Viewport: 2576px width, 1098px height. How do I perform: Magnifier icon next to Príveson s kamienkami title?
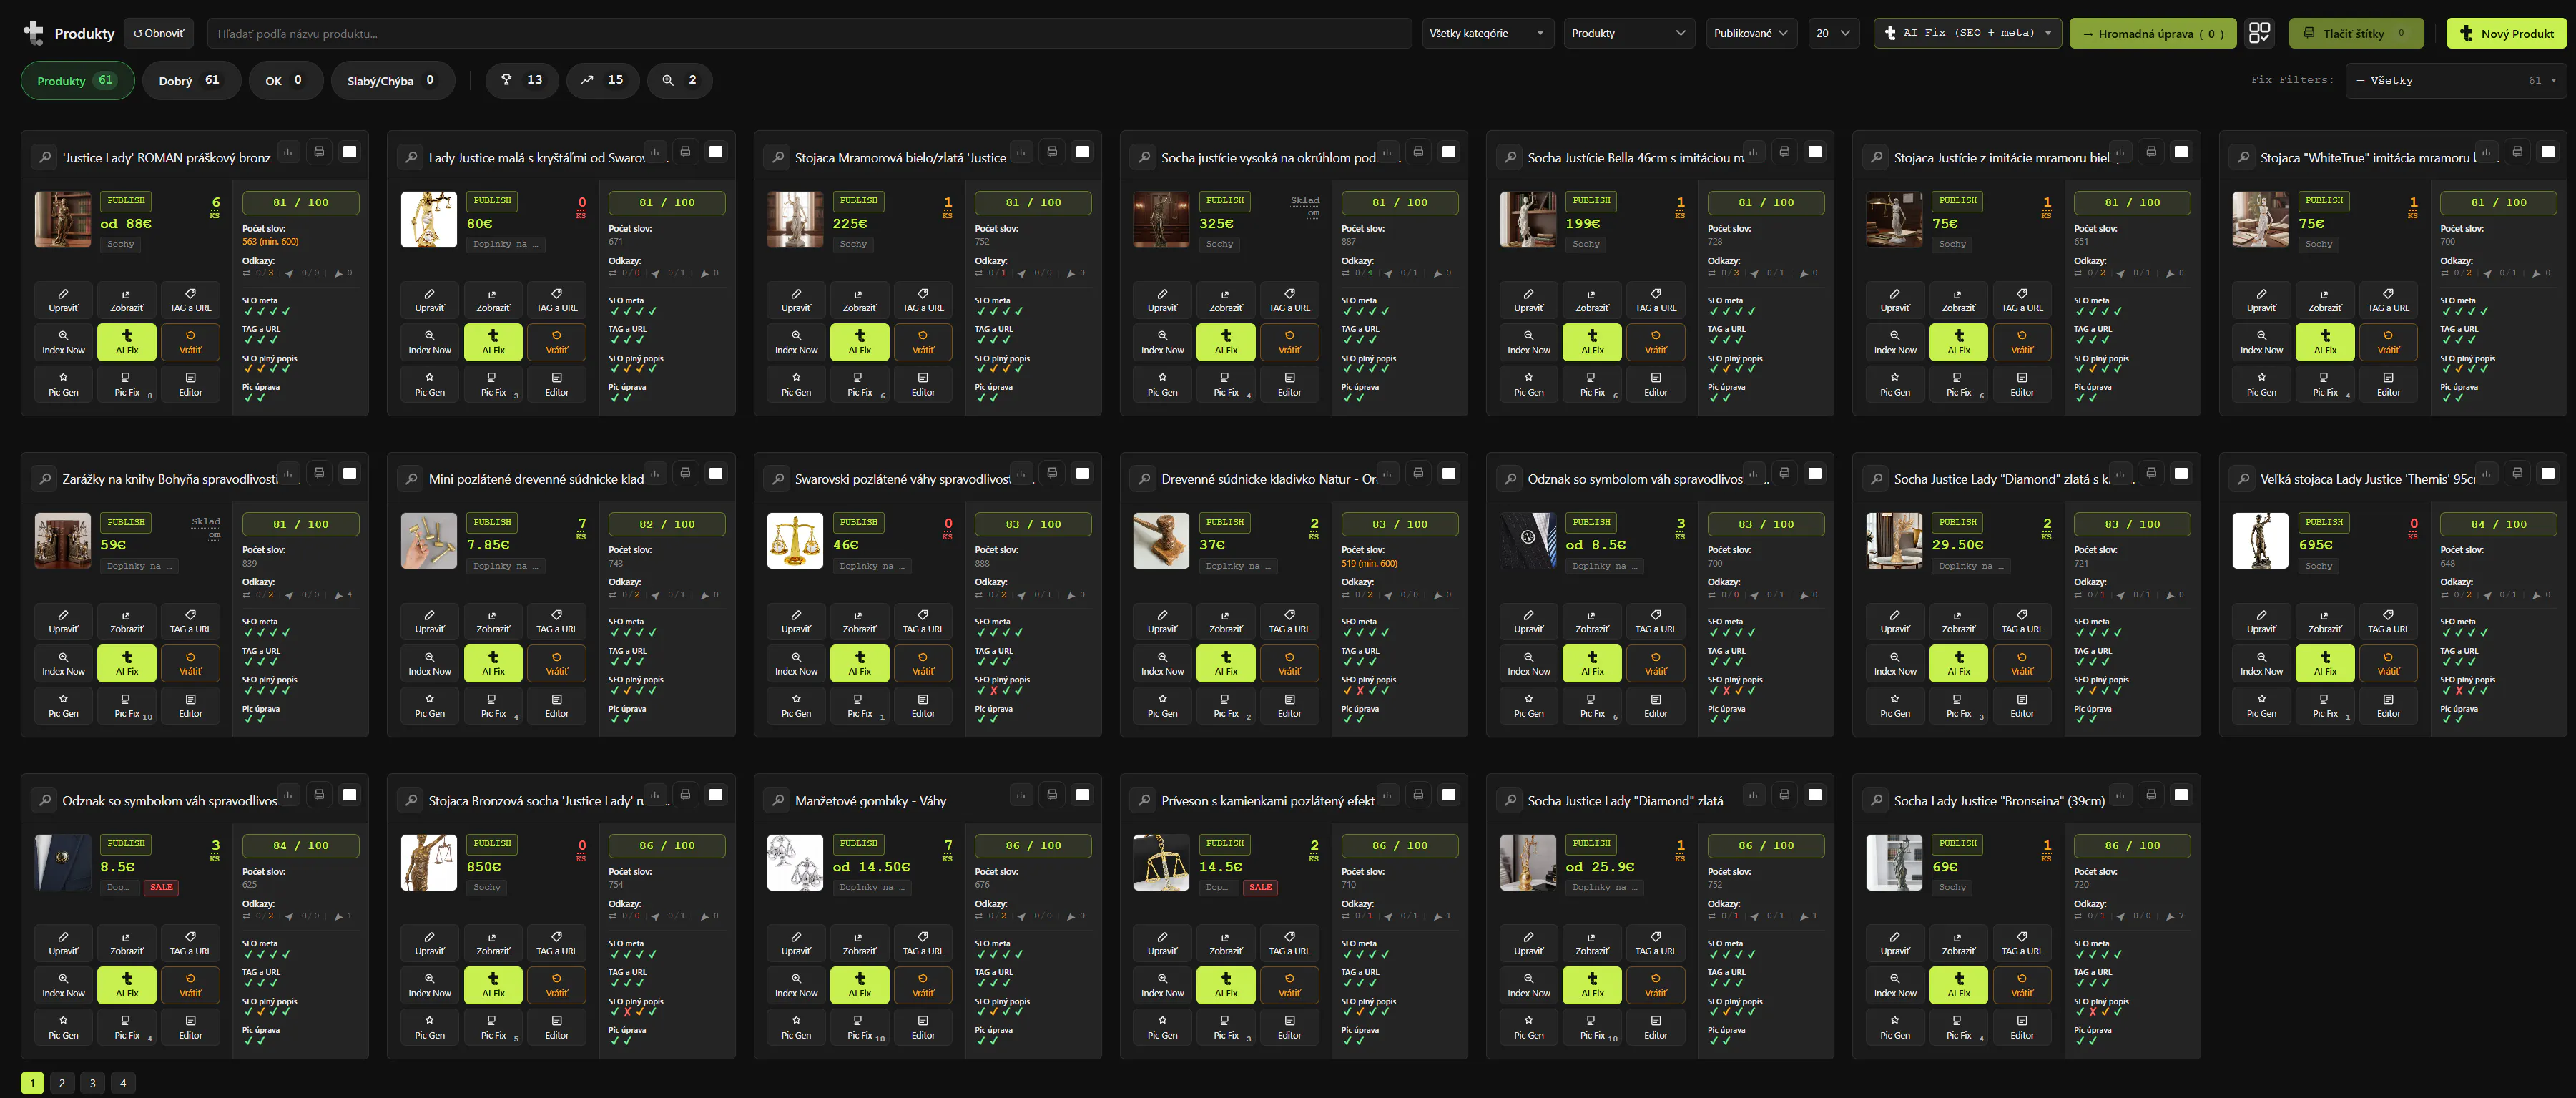[1144, 801]
